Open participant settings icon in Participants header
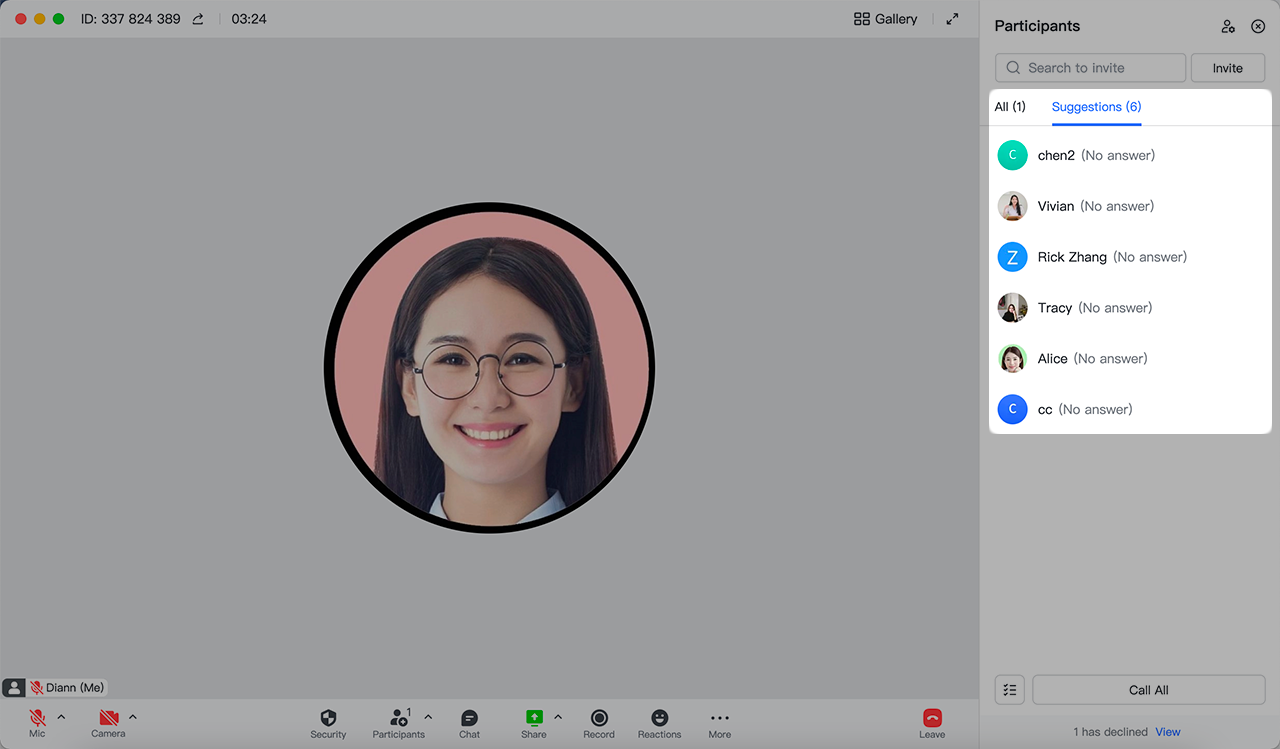Image resolution: width=1280 pixels, height=749 pixels. coord(1228,26)
